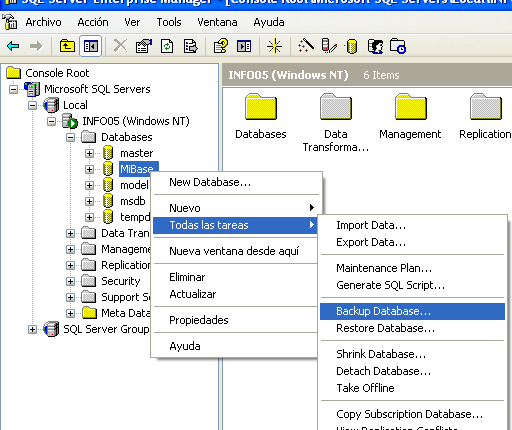Image resolution: width=512 pixels, height=430 pixels.
Task: Toggle the Show/Hide Console Tree icon
Action: tap(90, 46)
